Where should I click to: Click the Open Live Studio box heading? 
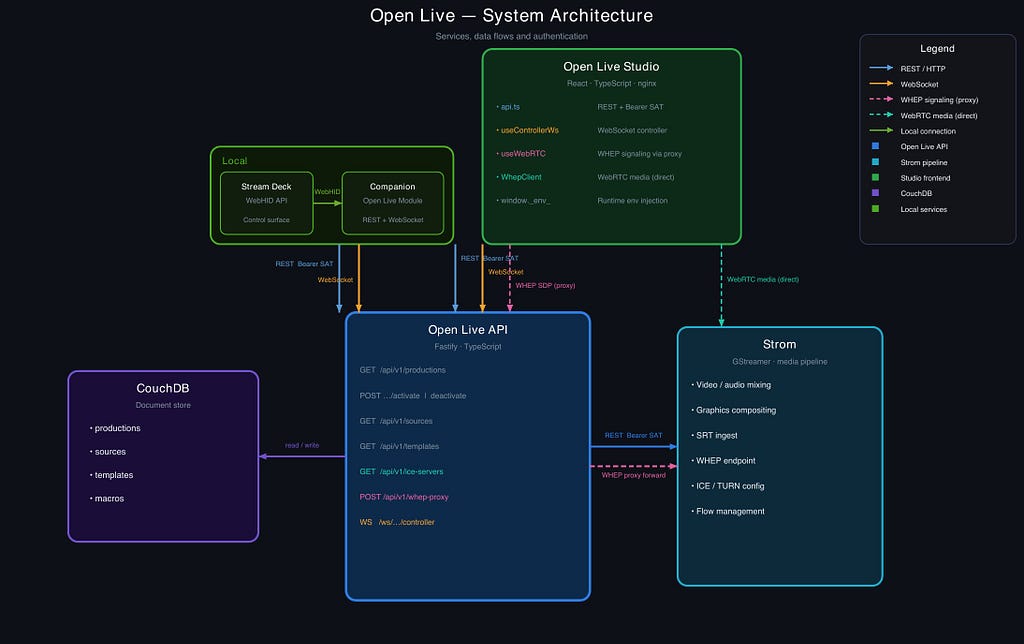click(611, 67)
